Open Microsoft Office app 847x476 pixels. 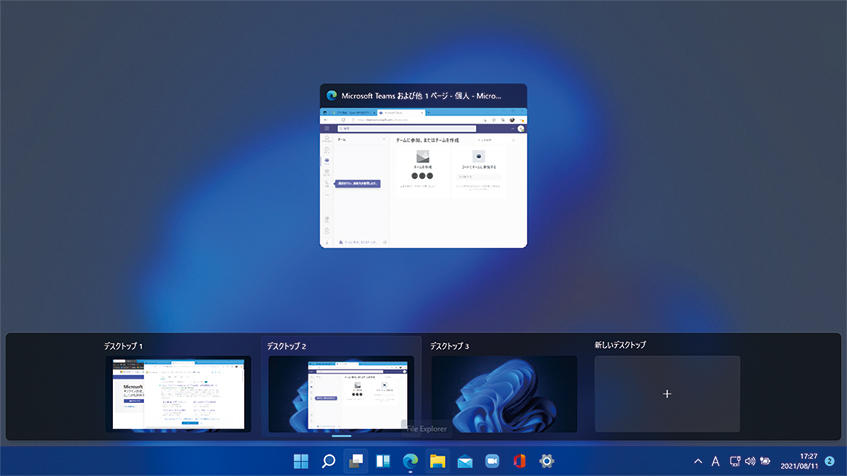pyautogui.click(x=520, y=461)
